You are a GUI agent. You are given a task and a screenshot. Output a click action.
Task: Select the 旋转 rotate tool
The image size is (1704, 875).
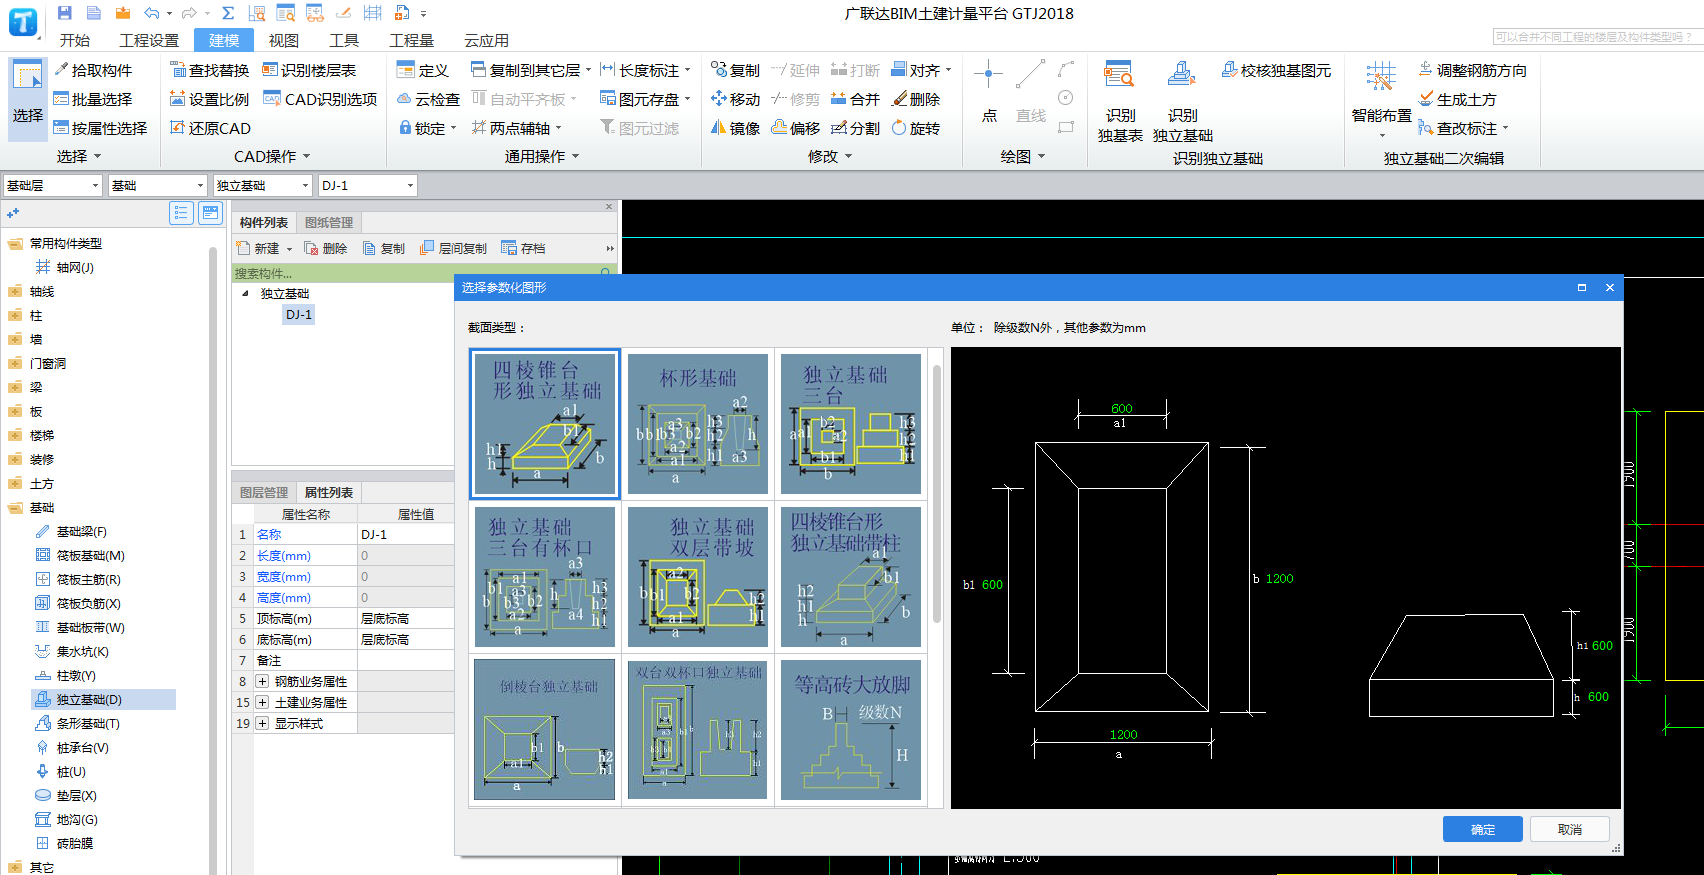click(916, 128)
